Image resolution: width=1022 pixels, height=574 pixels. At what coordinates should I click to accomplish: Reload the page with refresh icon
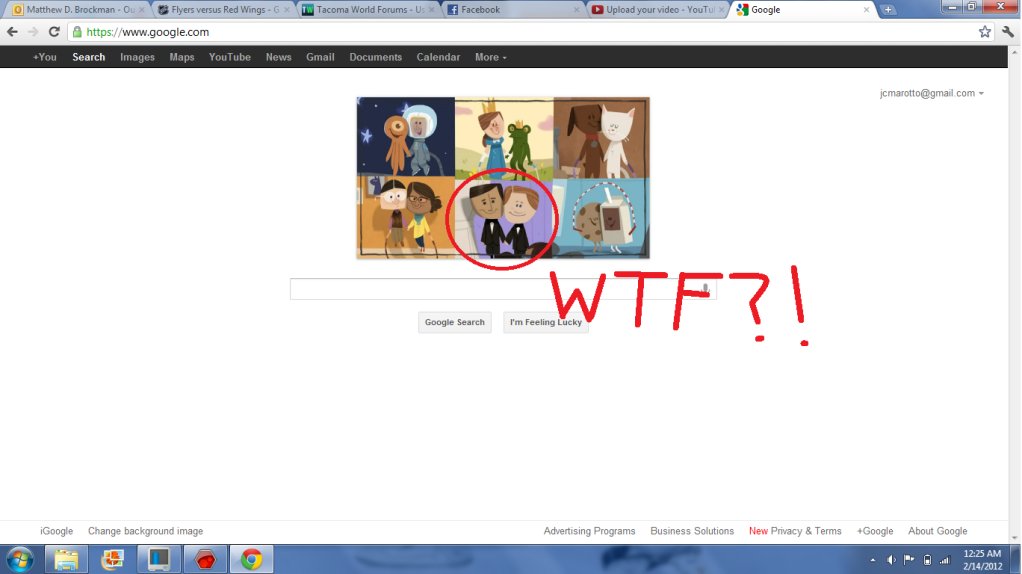(x=54, y=32)
